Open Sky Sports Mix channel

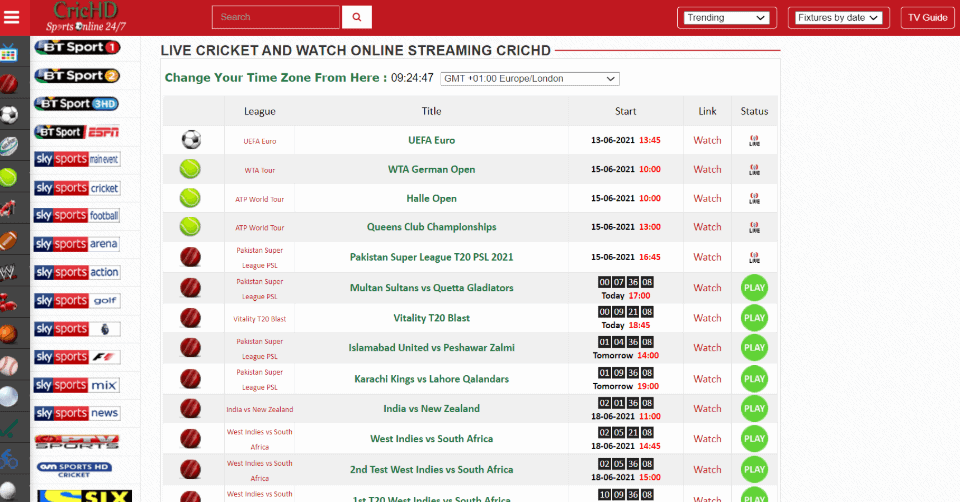pyautogui.click(x=77, y=385)
